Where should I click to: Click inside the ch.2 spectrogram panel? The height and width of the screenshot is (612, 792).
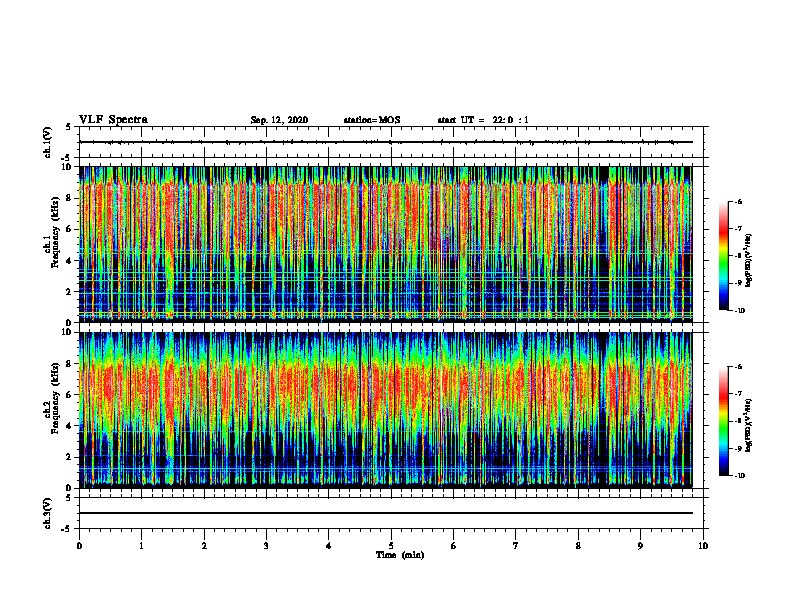coord(386,410)
